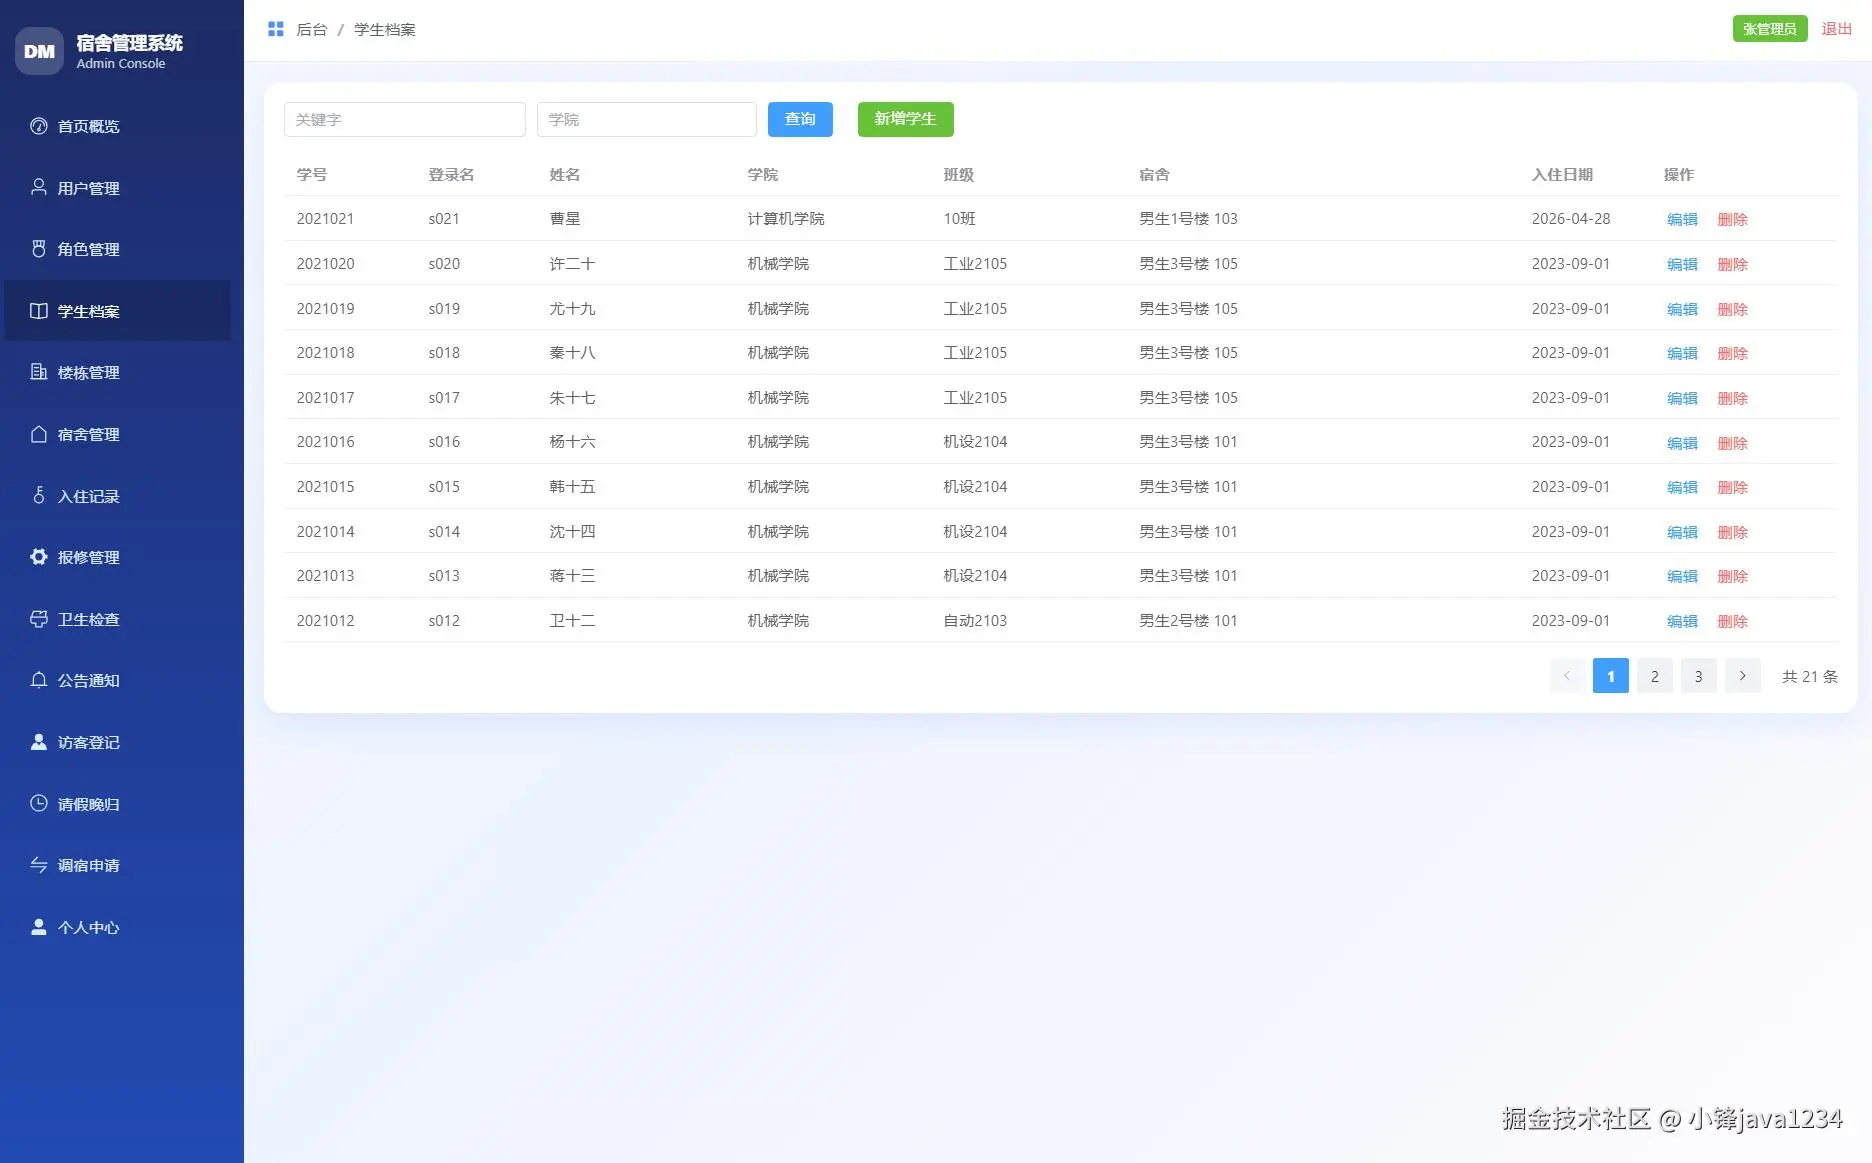Click the 公告通知 bell icon
This screenshot has width=1872, height=1163.
(39, 680)
